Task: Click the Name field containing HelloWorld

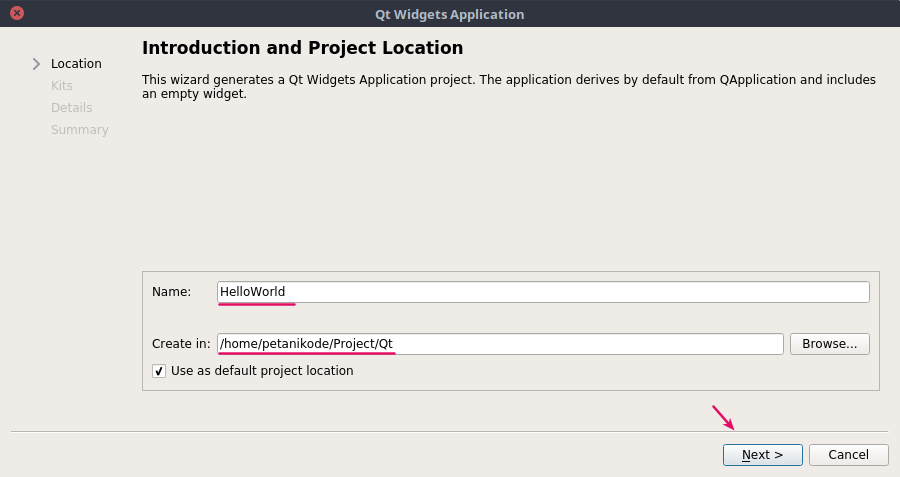Action: (543, 292)
